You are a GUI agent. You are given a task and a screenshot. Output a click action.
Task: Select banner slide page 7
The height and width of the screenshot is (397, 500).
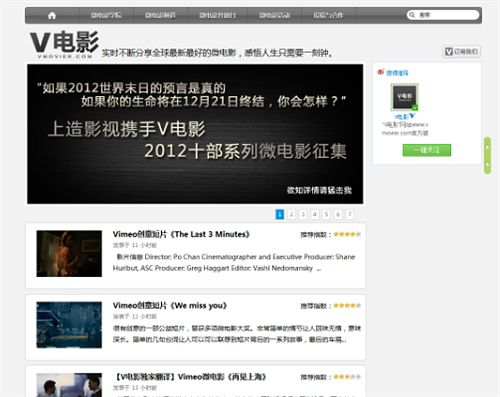[350, 214]
